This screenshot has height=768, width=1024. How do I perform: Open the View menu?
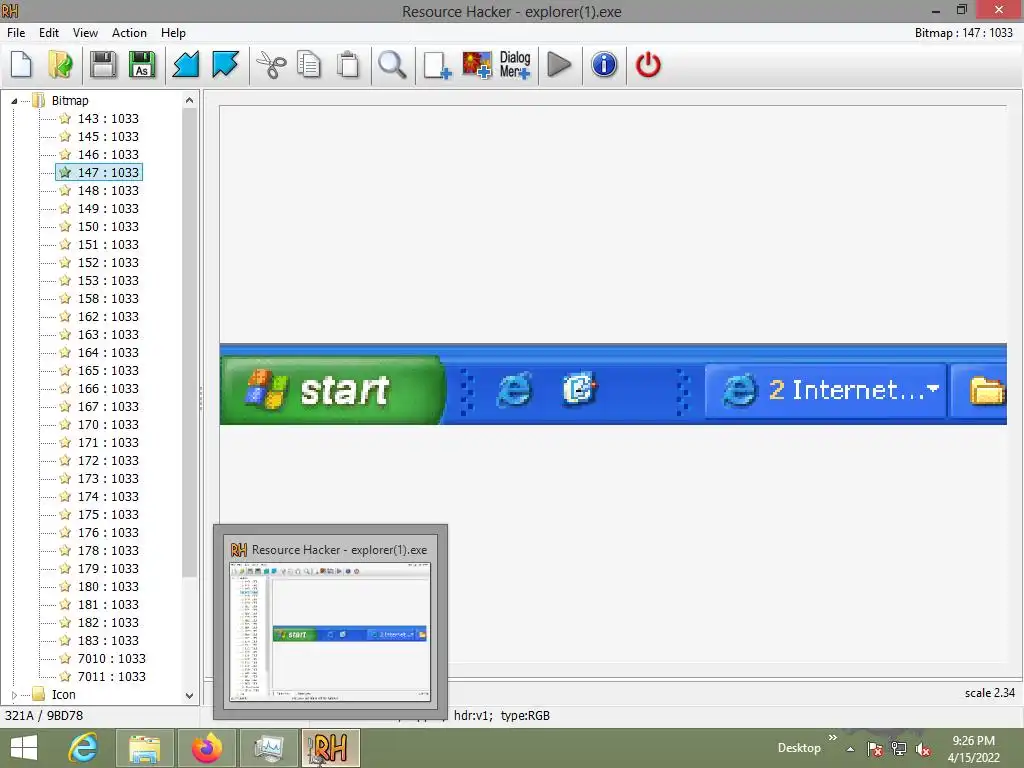(86, 33)
